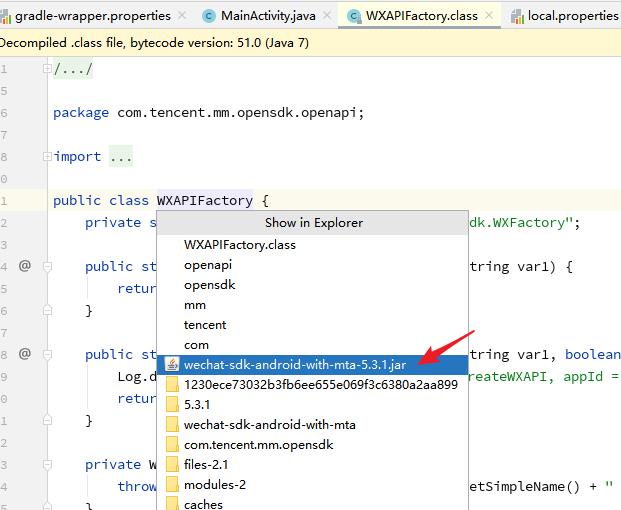The height and width of the screenshot is (510, 621).
Task: Choose the files-2.1 folder entry
Action: [312, 465]
